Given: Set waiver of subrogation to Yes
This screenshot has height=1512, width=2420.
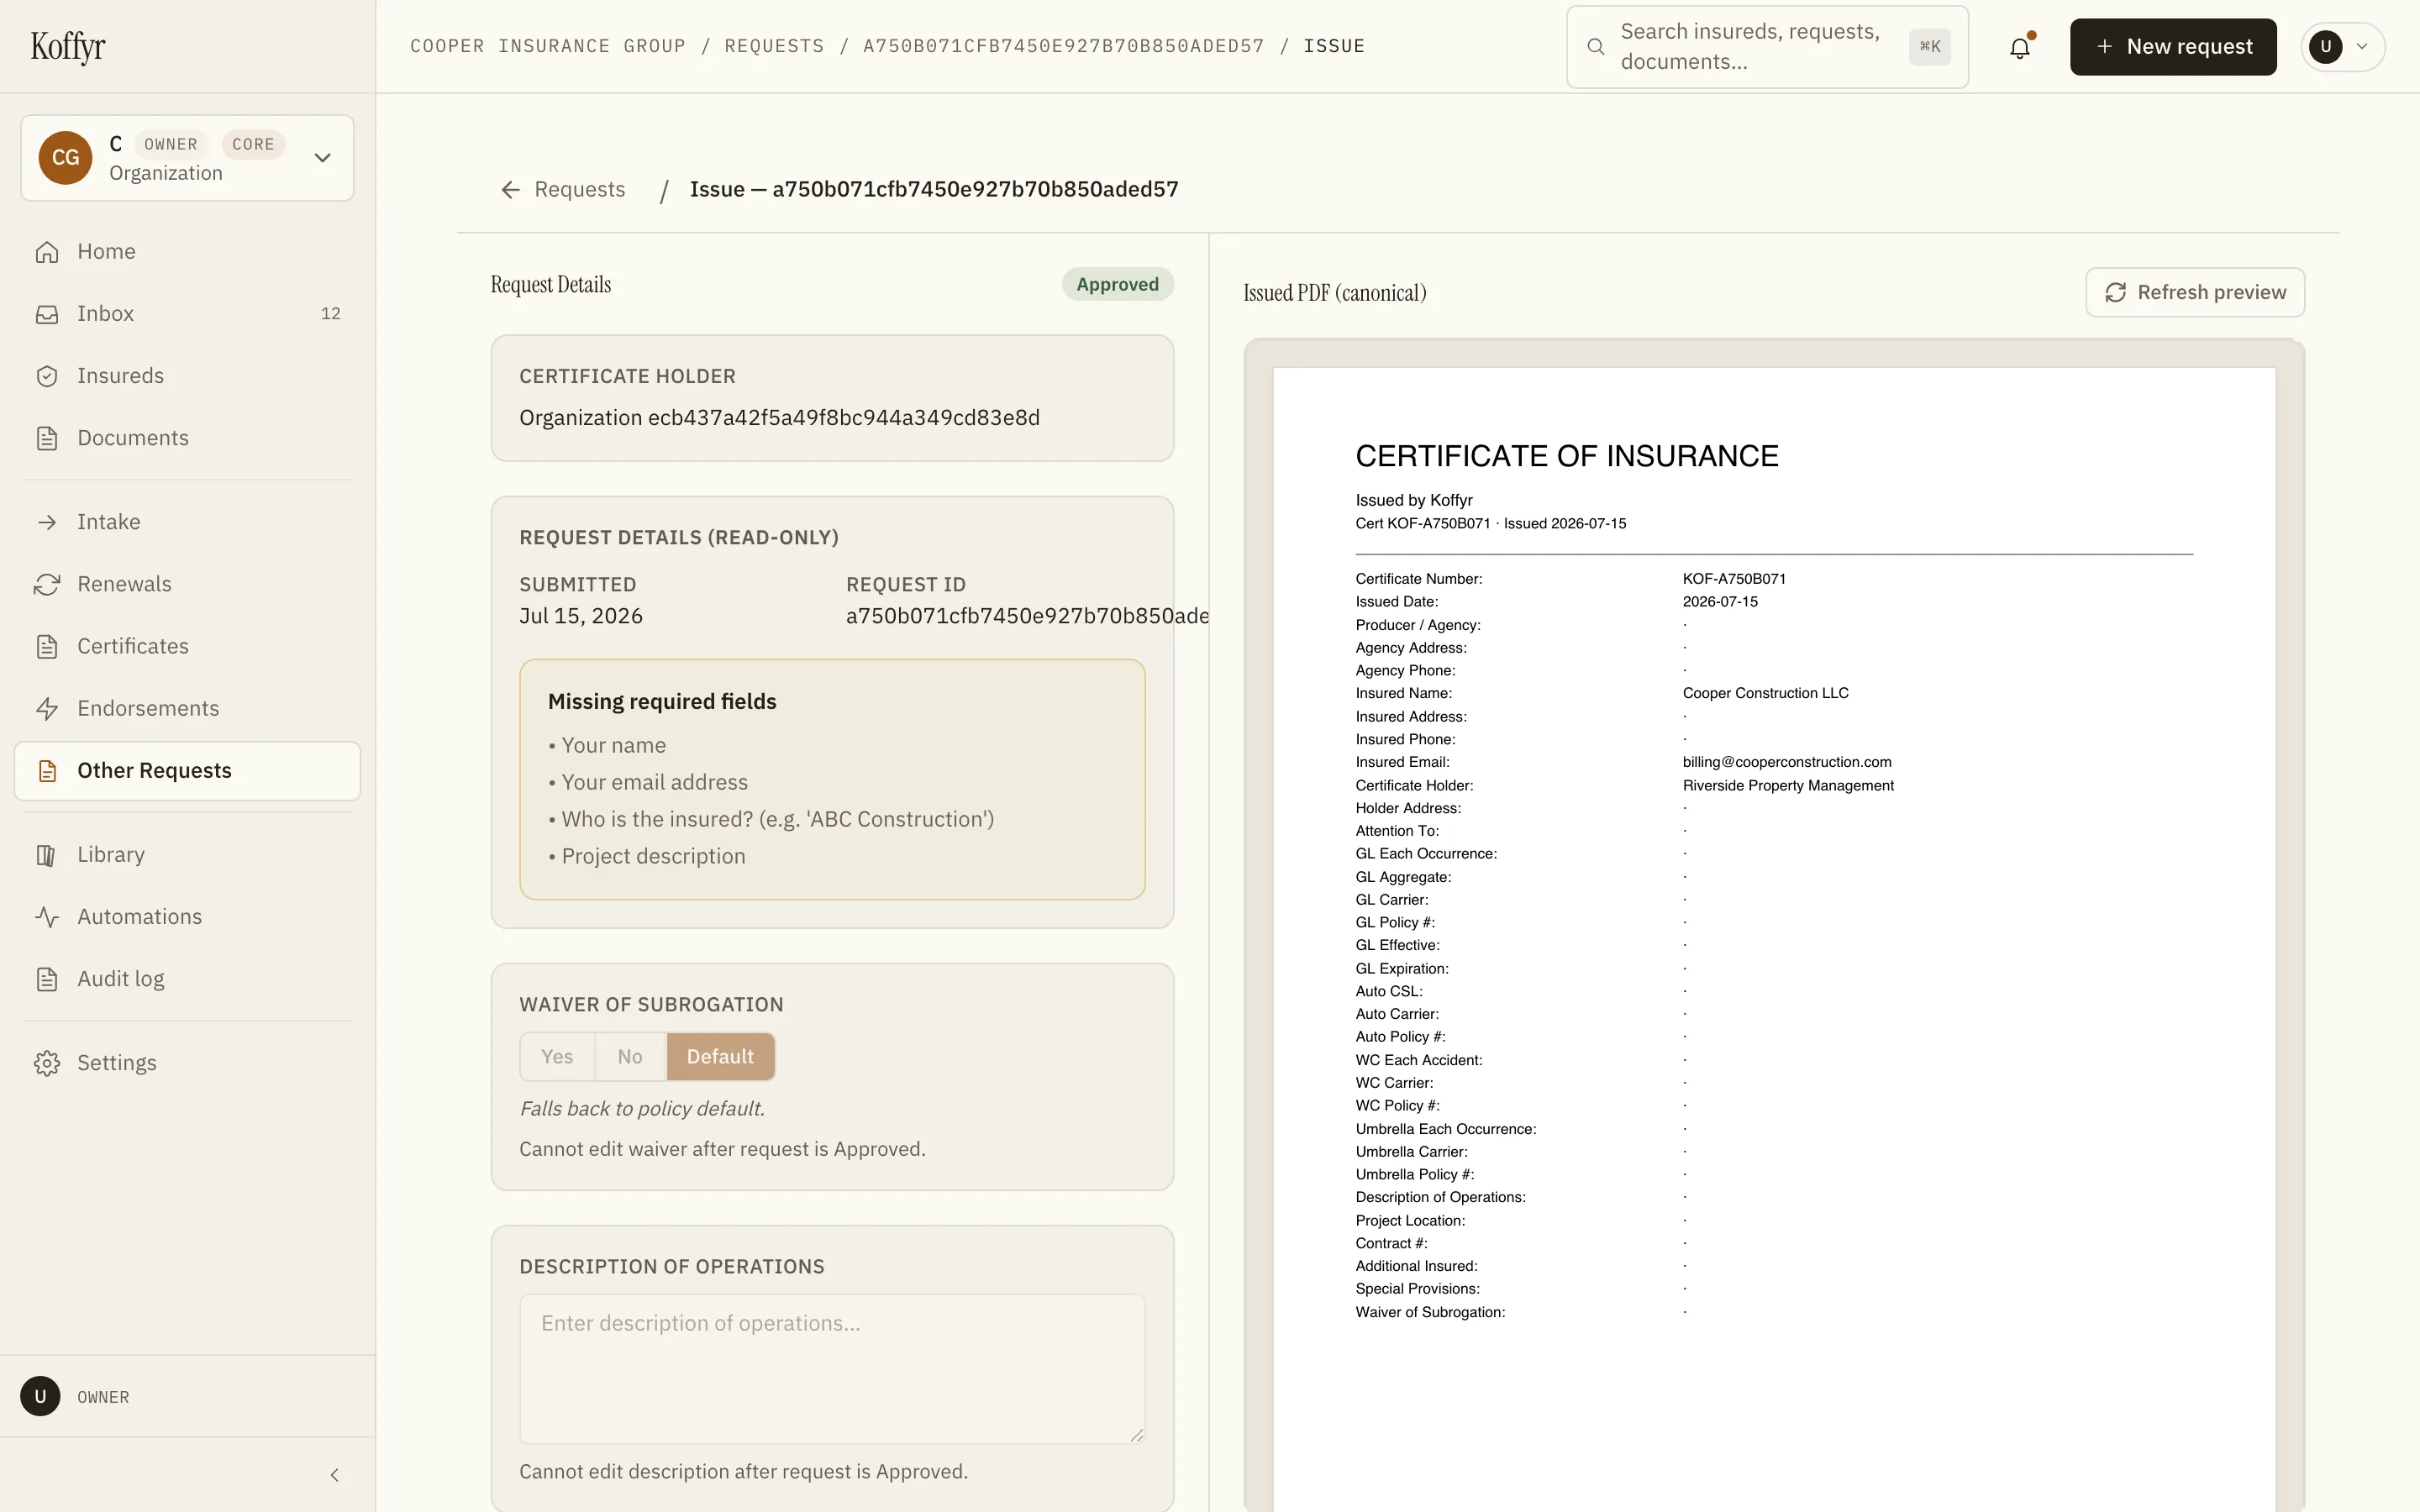Looking at the screenshot, I should point(557,1057).
